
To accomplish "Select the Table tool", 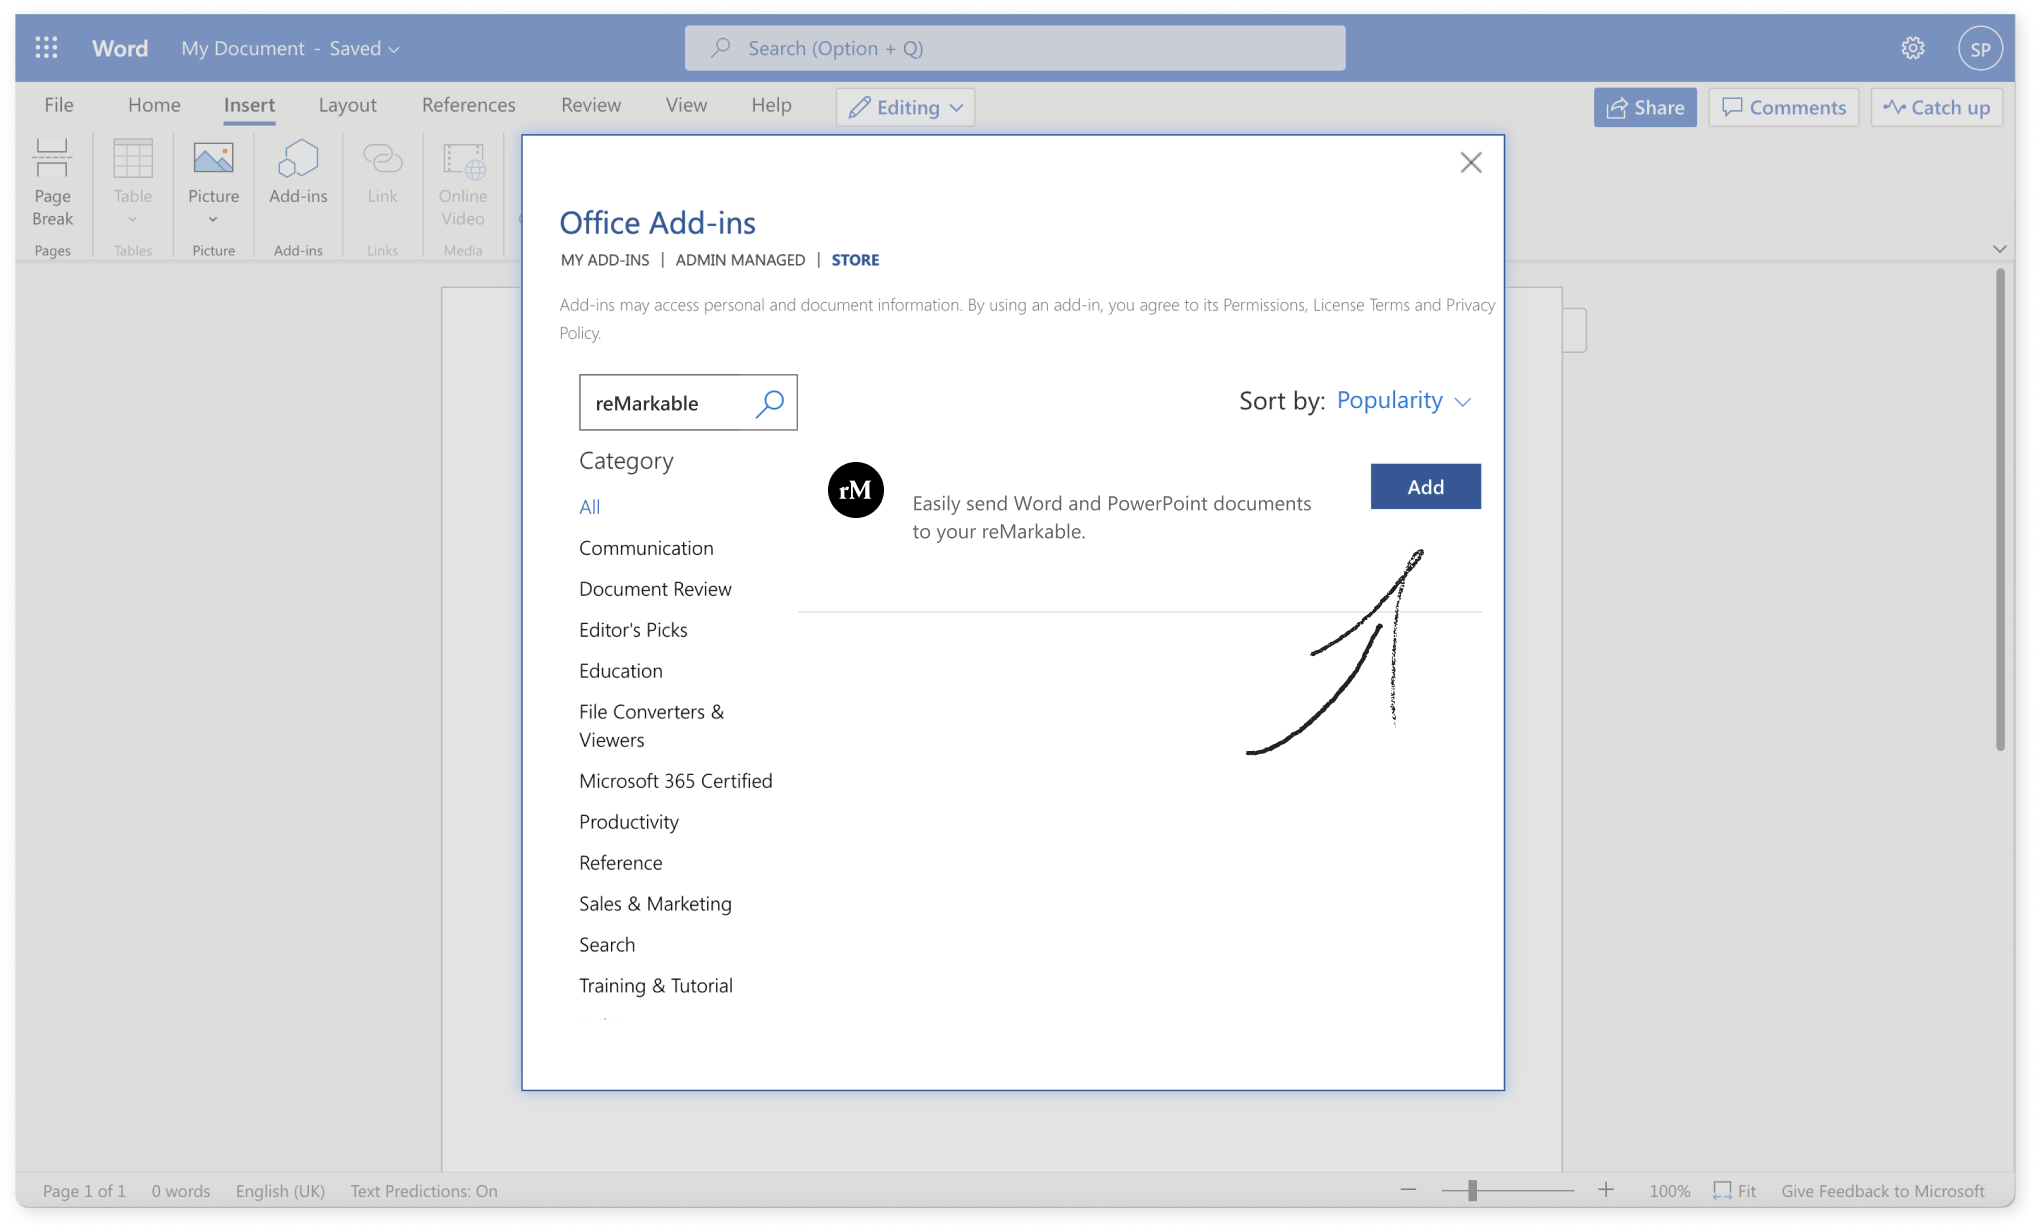I will pos(132,182).
